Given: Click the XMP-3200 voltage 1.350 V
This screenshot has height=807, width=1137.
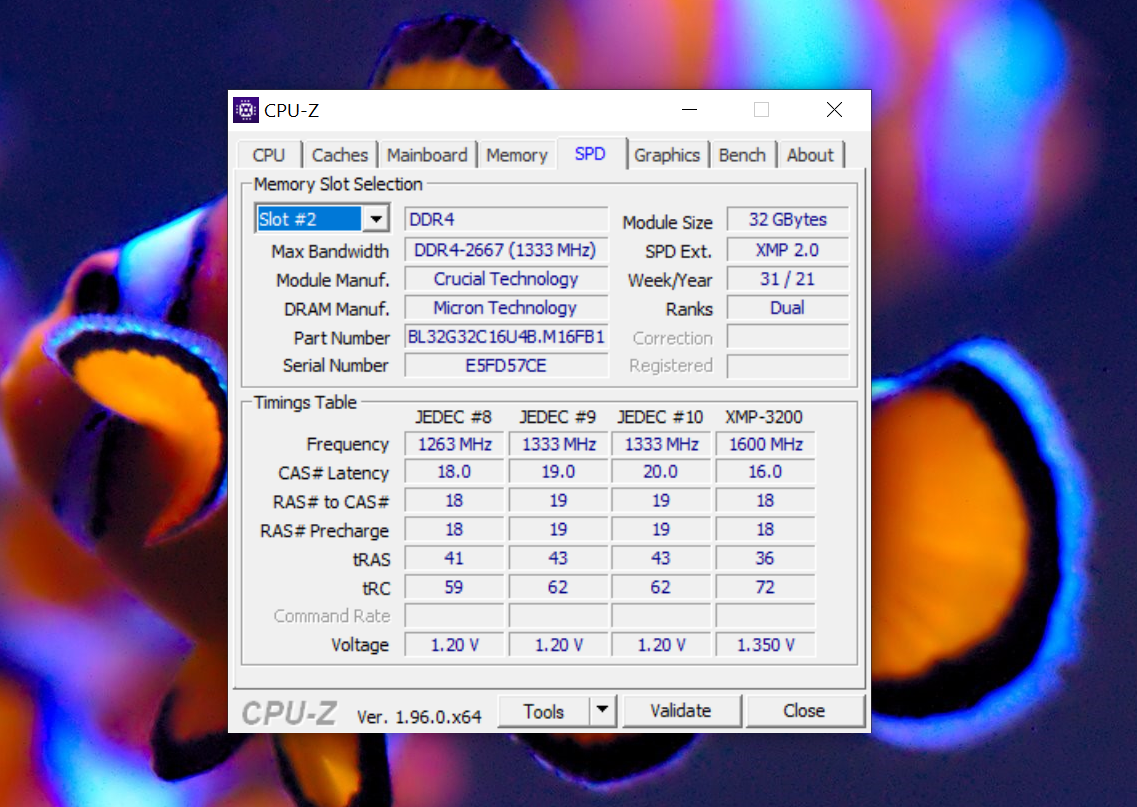Looking at the screenshot, I should coord(766,645).
